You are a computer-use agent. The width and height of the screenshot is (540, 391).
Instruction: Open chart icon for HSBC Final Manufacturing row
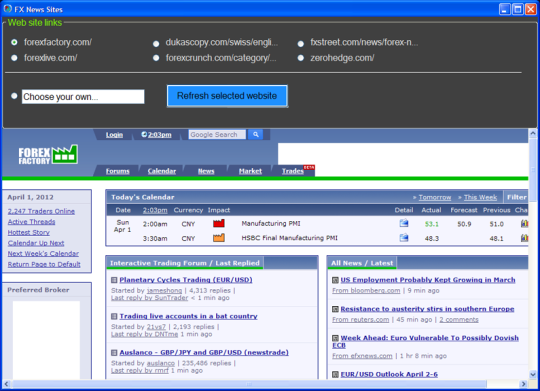point(525,238)
